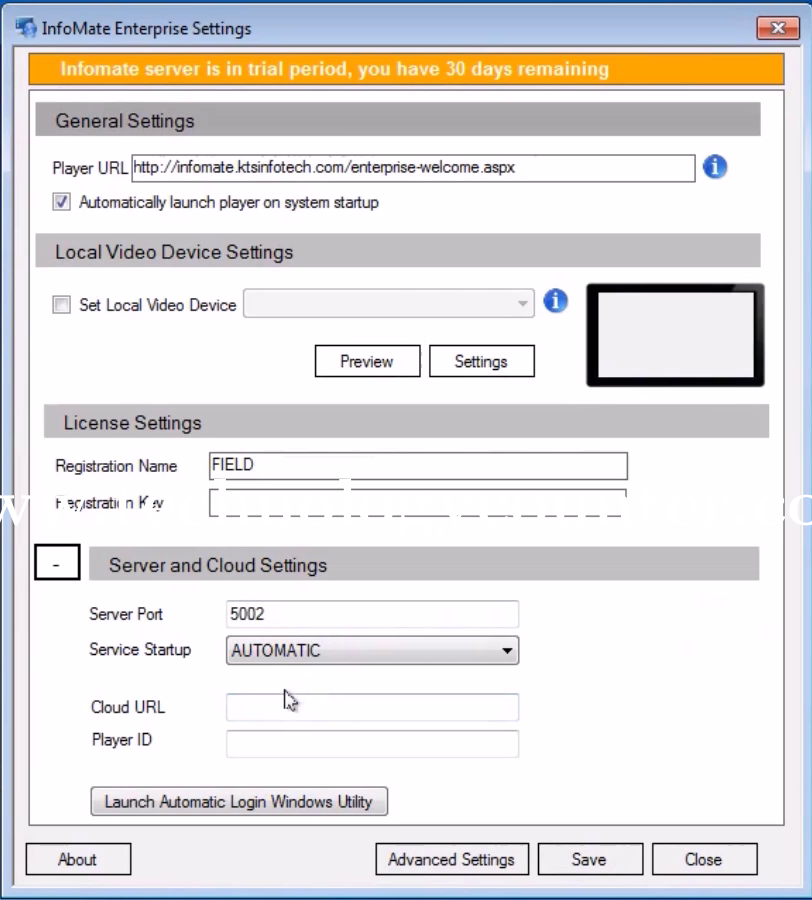Click the Local Video Device Settings header
The height and width of the screenshot is (900, 812).
tap(398, 251)
